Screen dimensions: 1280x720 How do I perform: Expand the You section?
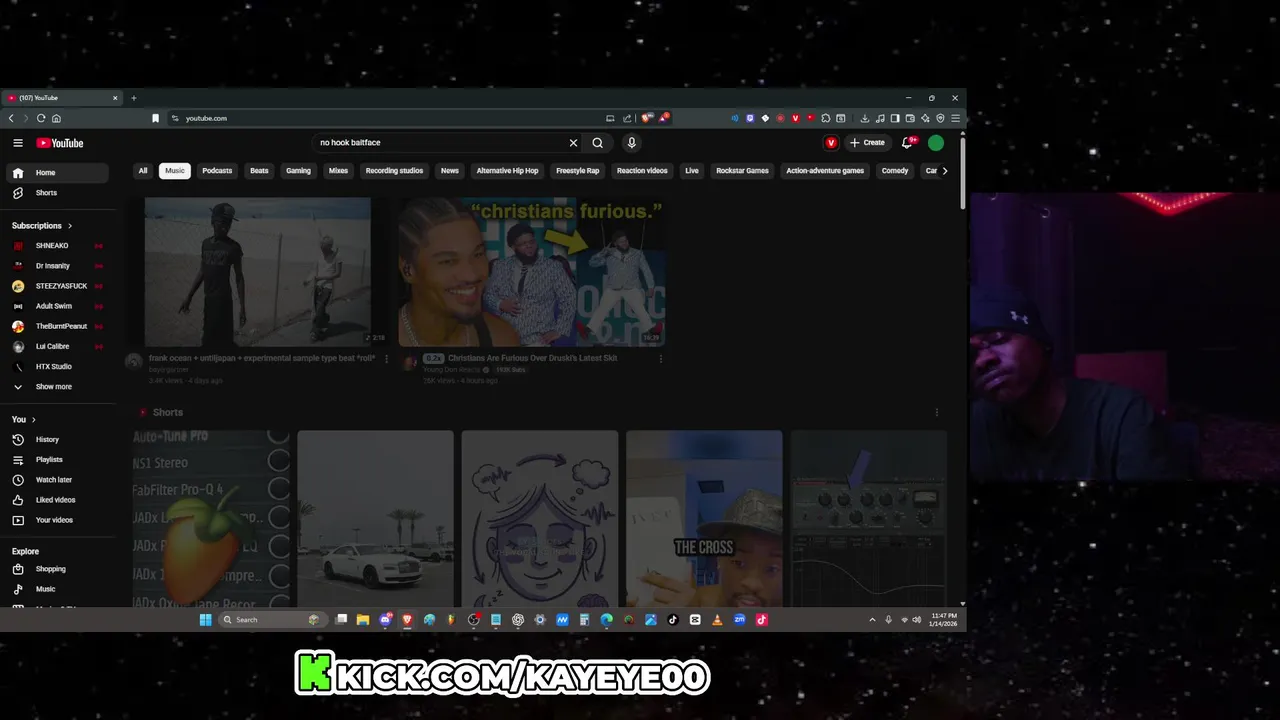tap(24, 420)
